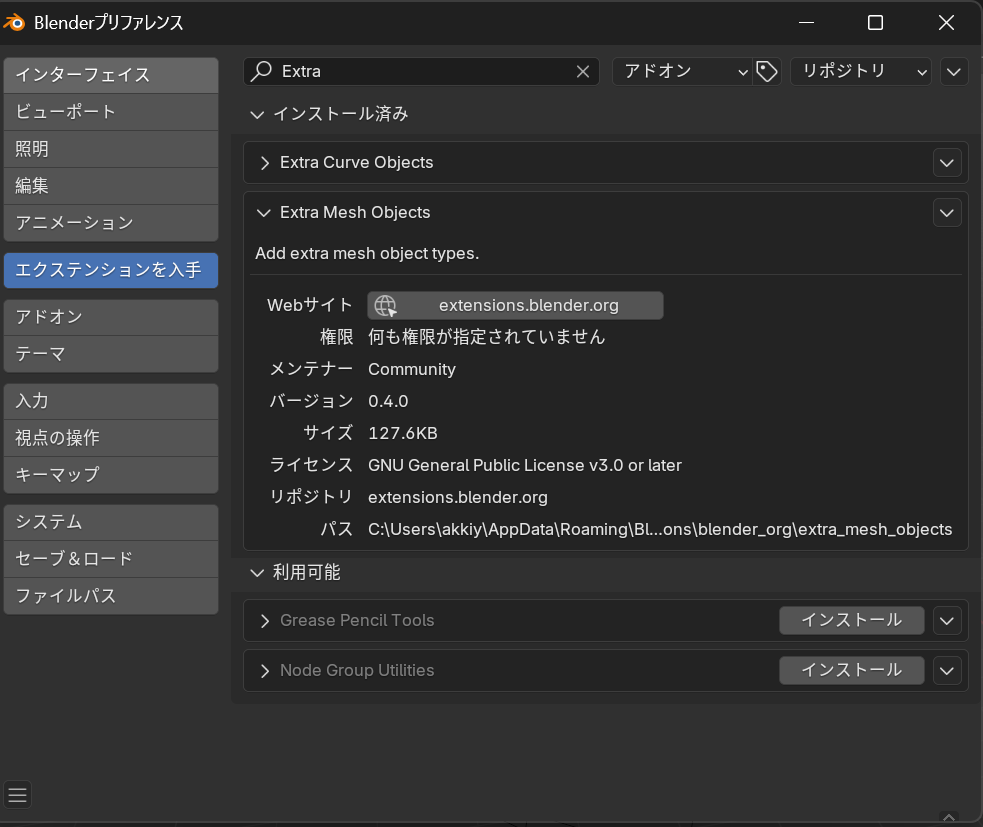Viewport: 983px width, 827px height.
Task: Expand the Node Group Utilities entry
Action: (265, 671)
